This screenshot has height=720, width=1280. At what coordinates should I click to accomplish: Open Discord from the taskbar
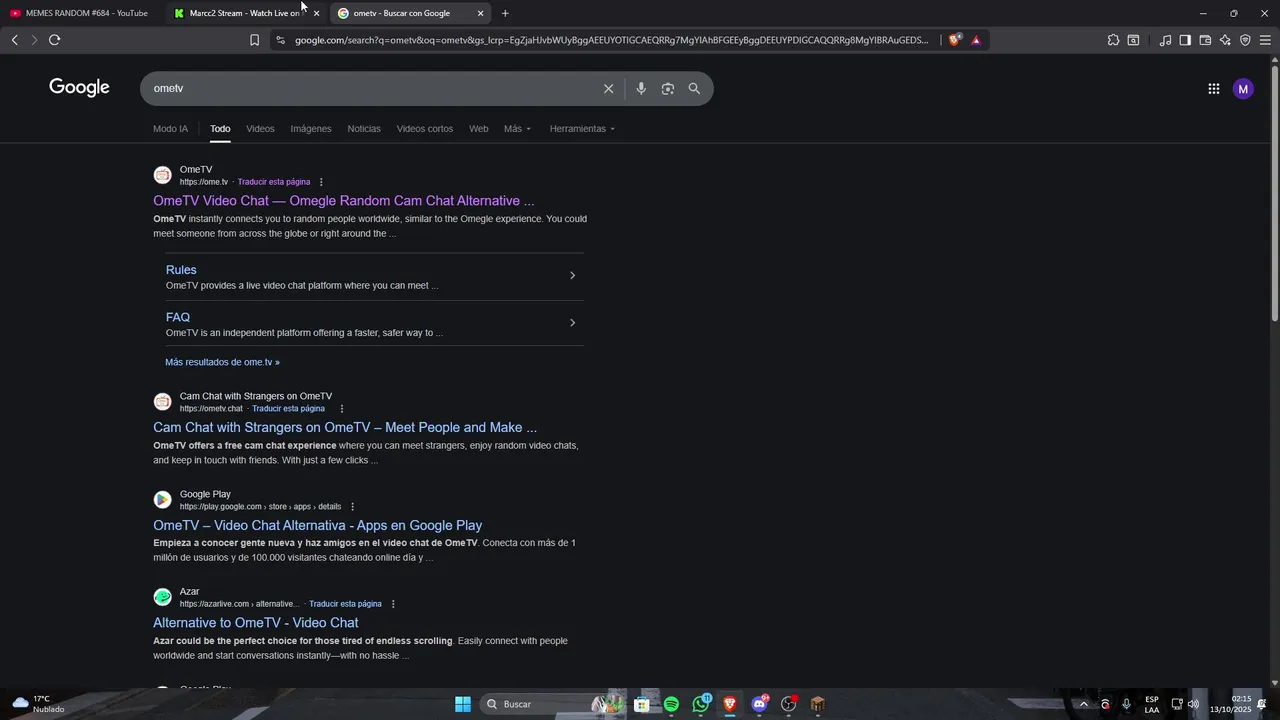(759, 704)
